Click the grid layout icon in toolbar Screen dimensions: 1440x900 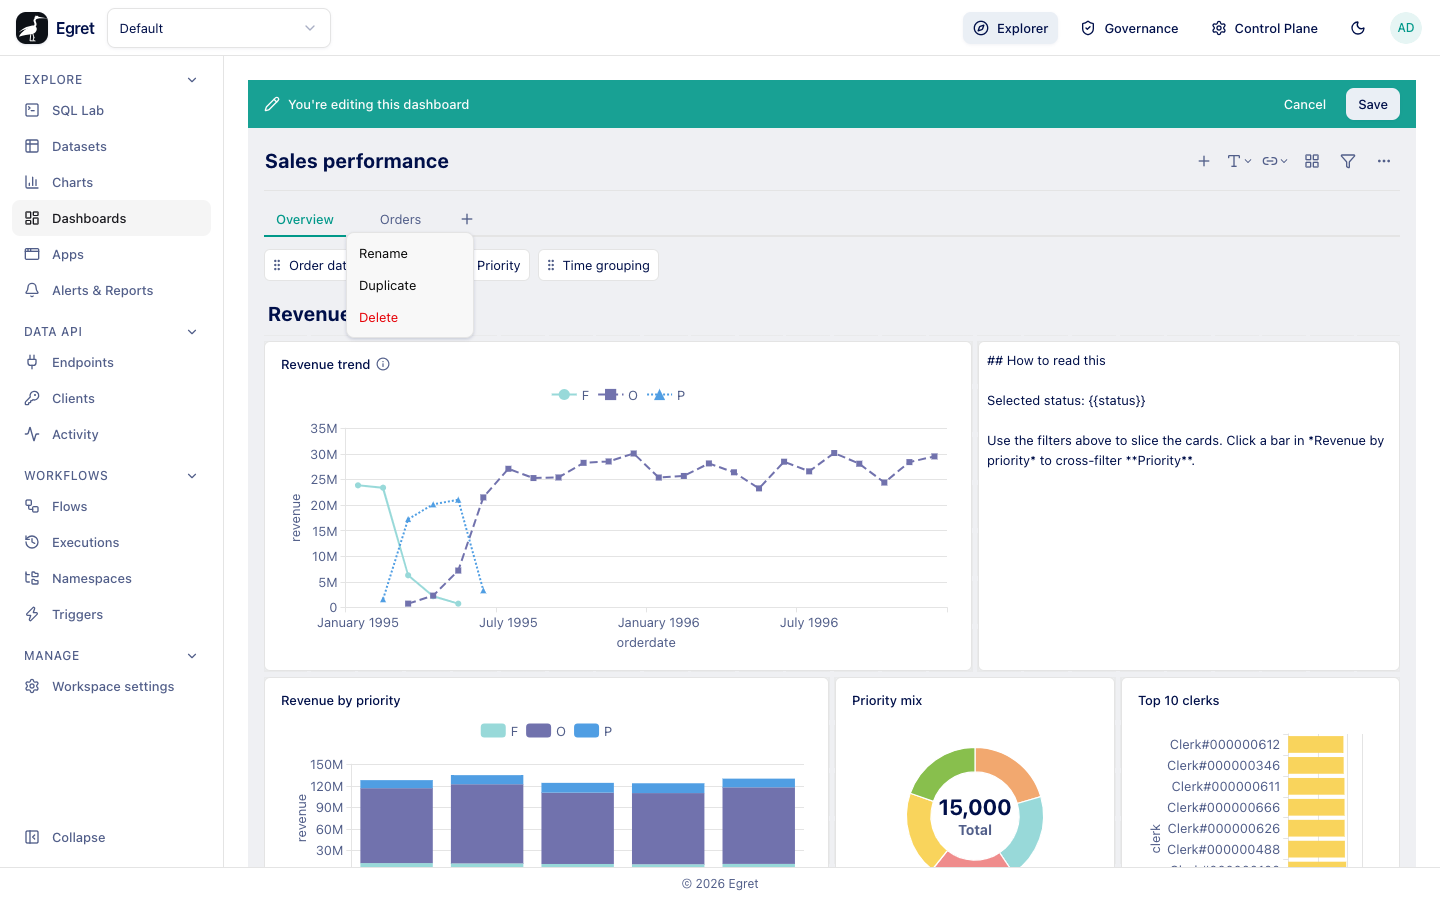coord(1312,161)
